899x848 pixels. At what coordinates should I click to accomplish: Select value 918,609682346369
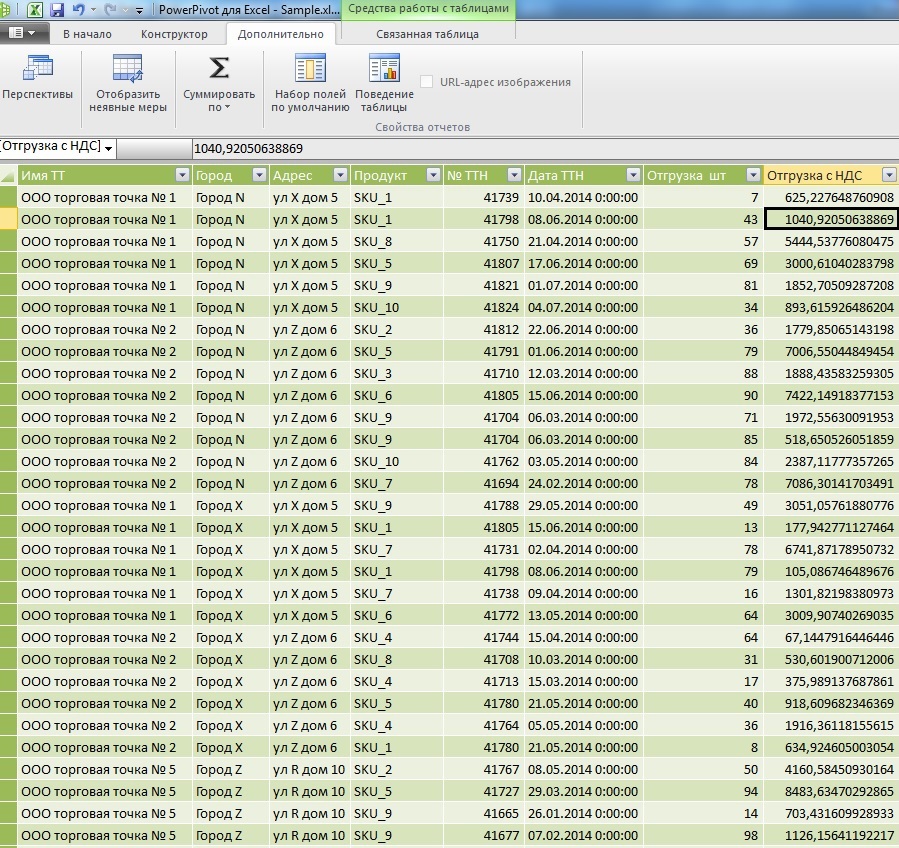(x=831, y=704)
